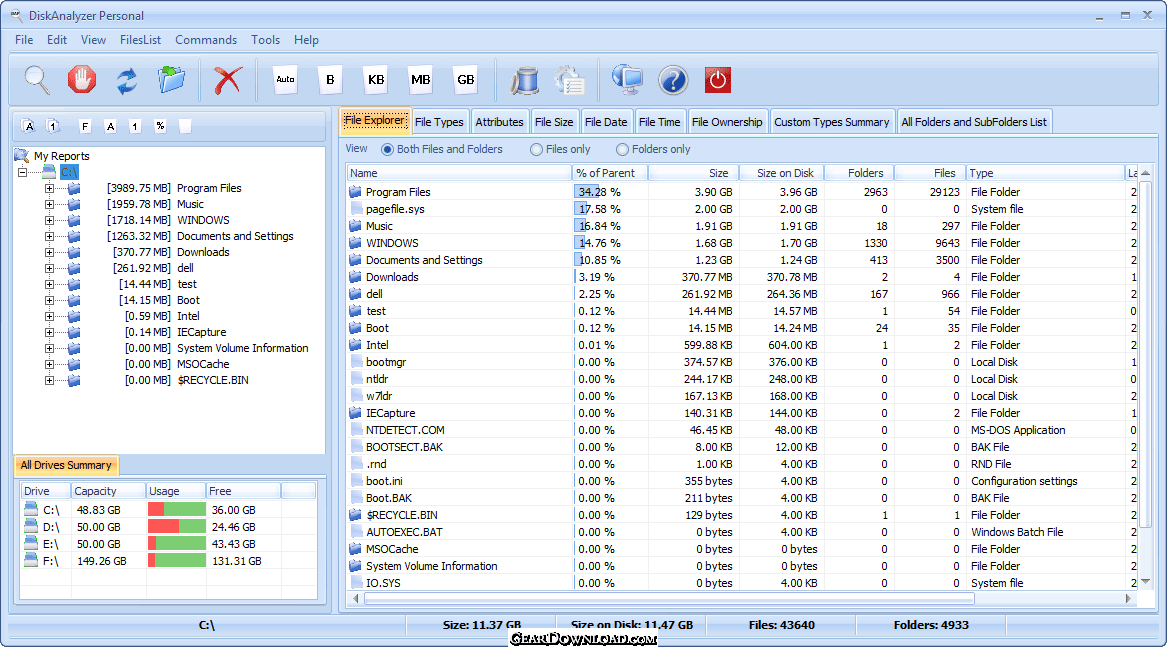Click the C:\ drive usage bar
Viewport: 1167px width, 647px height.
(176, 510)
